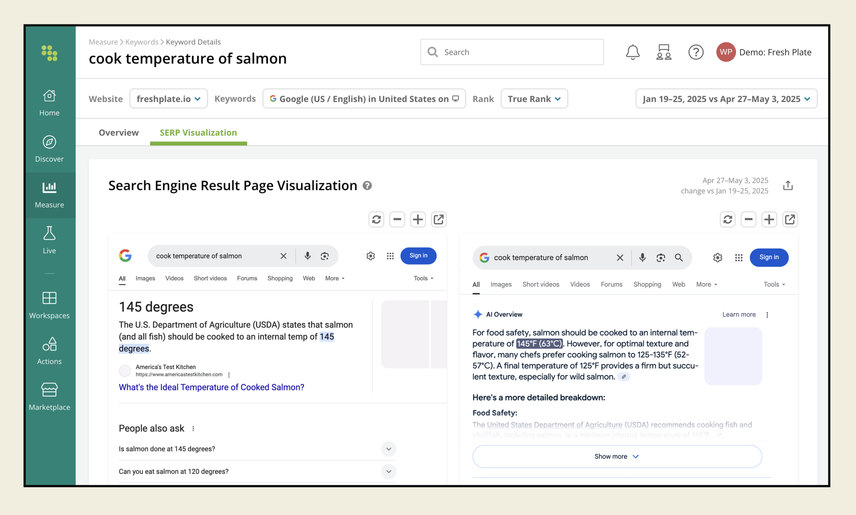Open Marketplace in the sidebar
The width and height of the screenshot is (856, 515).
point(49,397)
